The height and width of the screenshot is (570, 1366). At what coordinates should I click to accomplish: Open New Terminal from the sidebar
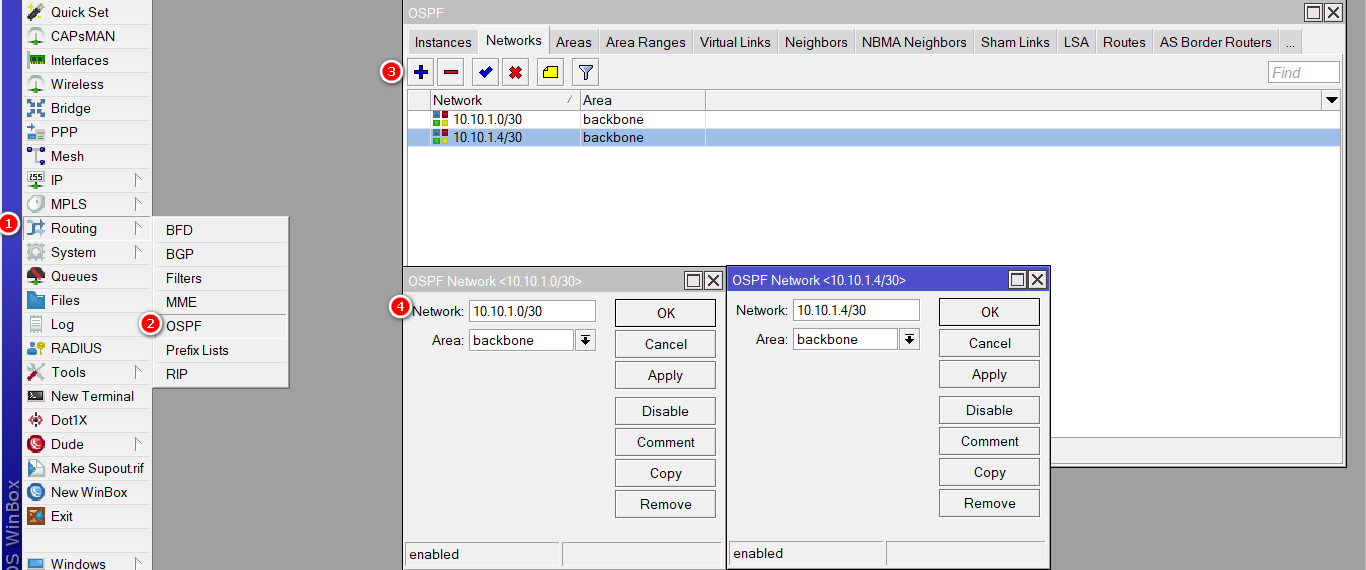tap(92, 396)
